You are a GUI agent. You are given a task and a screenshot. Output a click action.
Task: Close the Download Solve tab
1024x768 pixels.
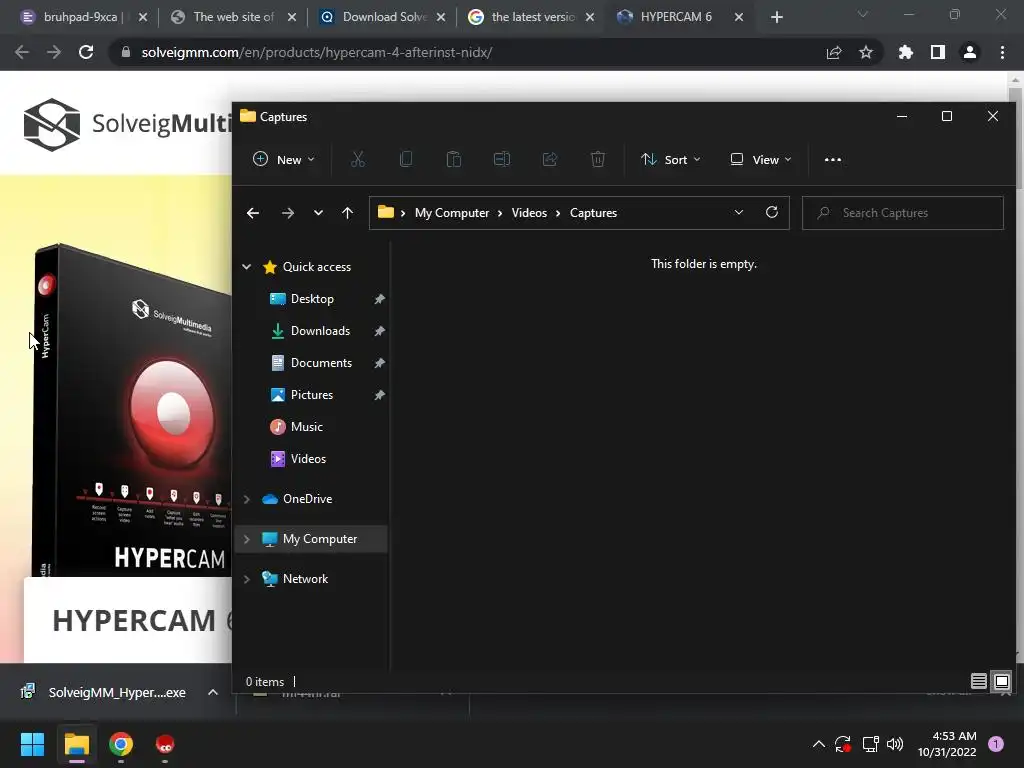pyautogui.click(x=441, y=17)
